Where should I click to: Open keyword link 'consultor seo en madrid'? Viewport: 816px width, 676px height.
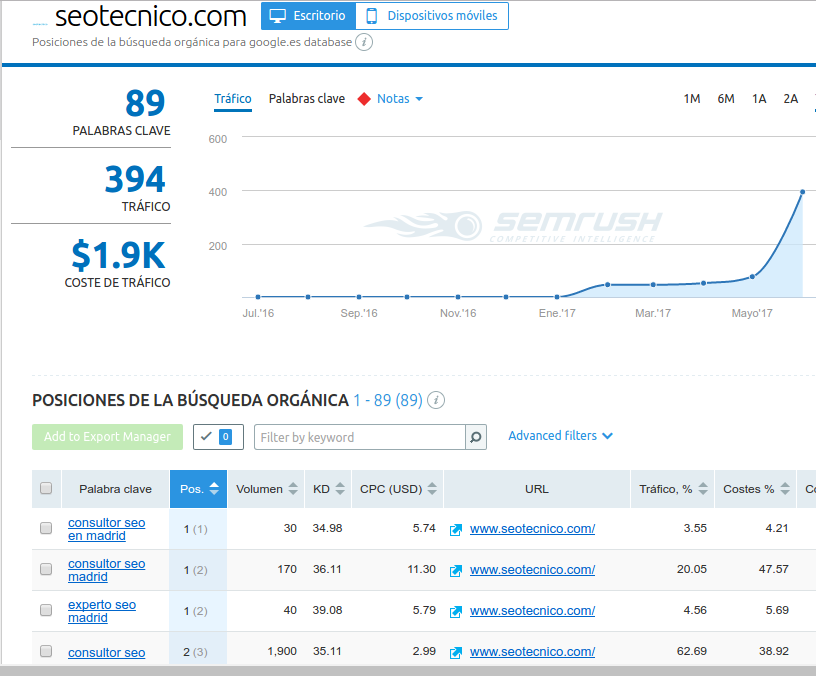(x=107, y=529)
